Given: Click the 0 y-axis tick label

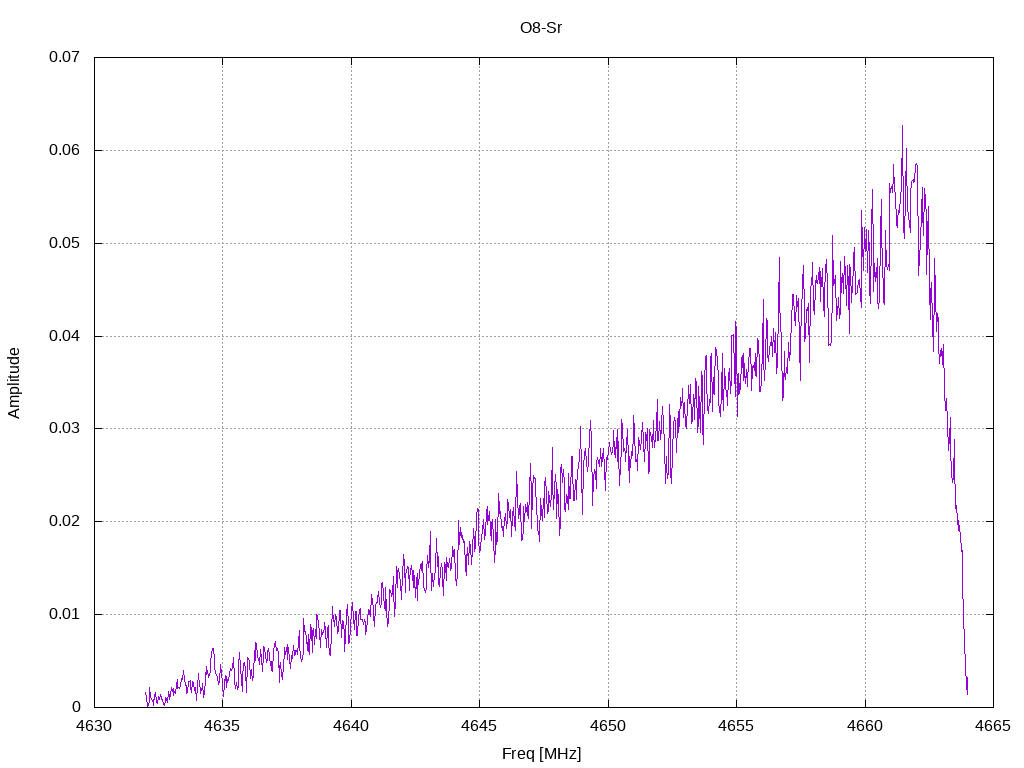Looking at the screenshot, I should tap(76, 707).
